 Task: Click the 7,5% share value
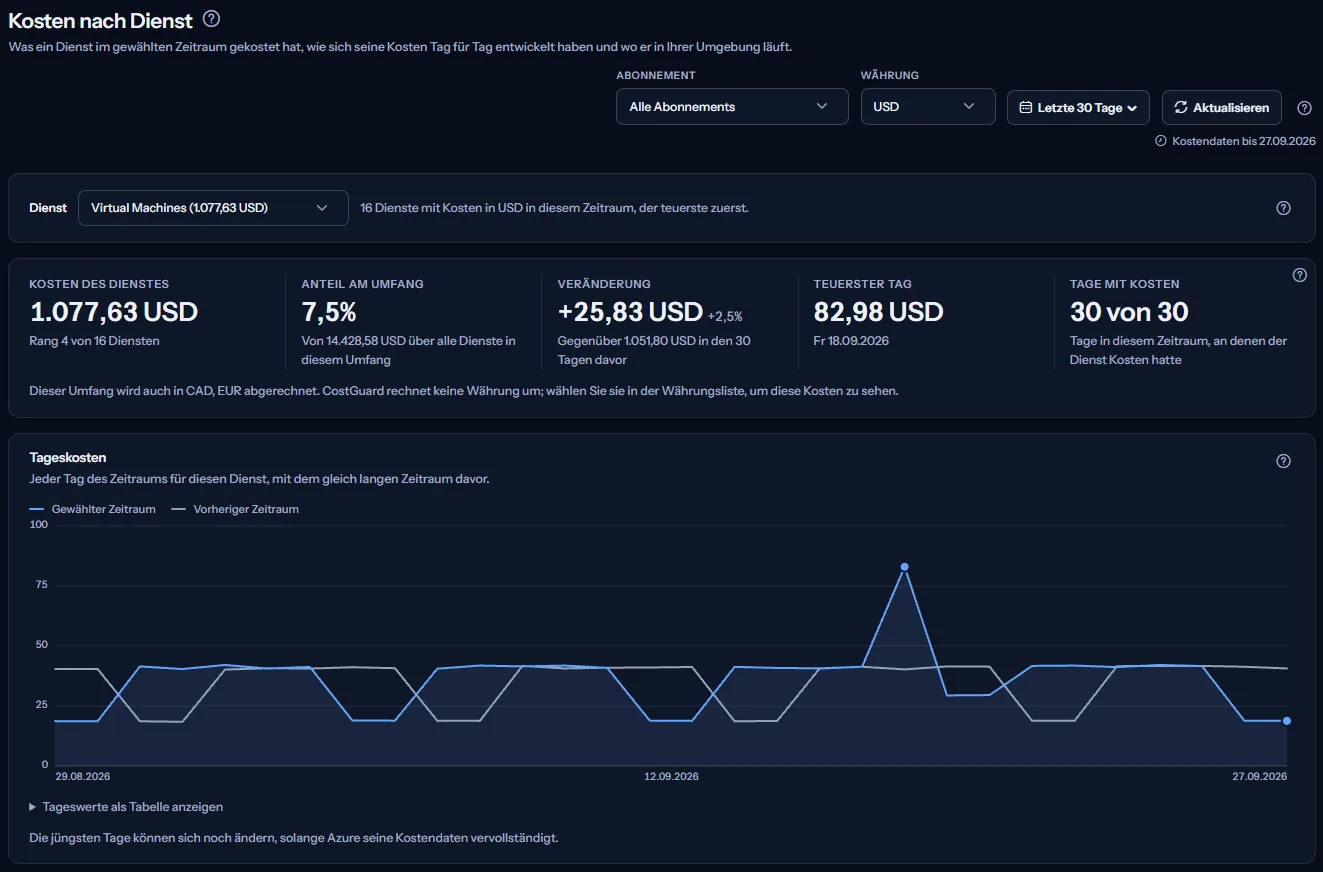[x=329, y=312]
